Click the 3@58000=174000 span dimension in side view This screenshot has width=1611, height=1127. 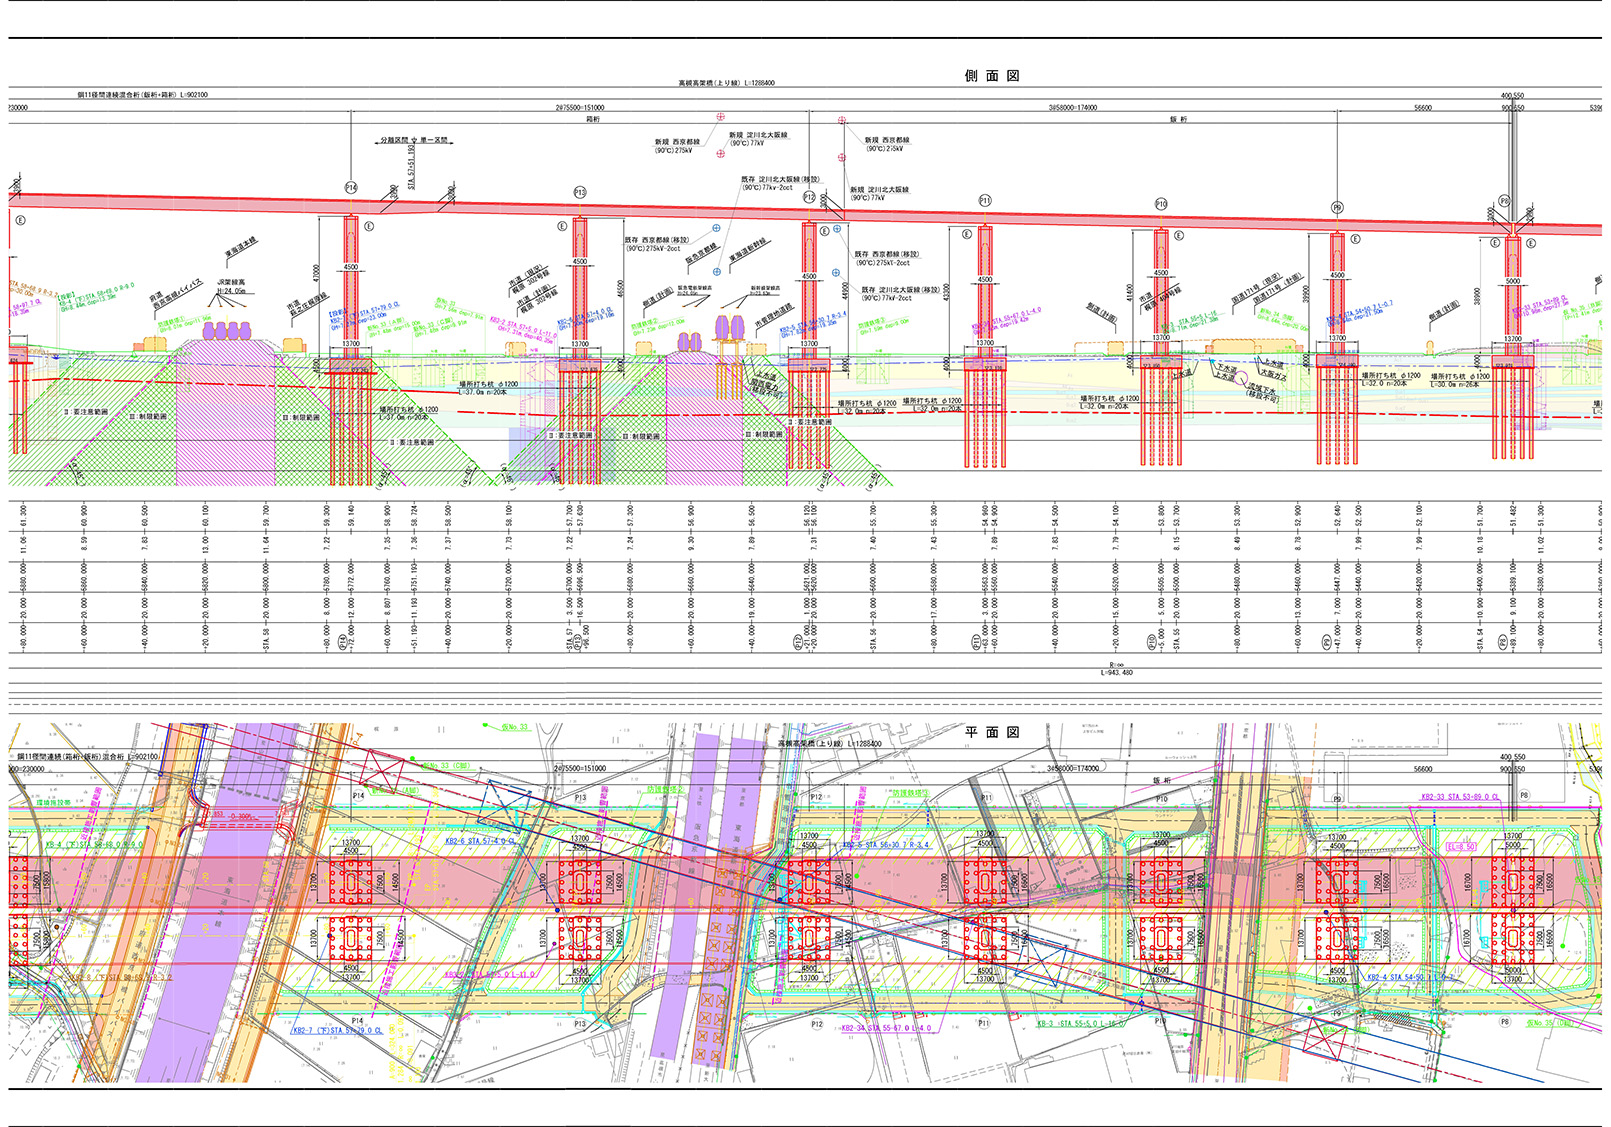(1073, 108)
